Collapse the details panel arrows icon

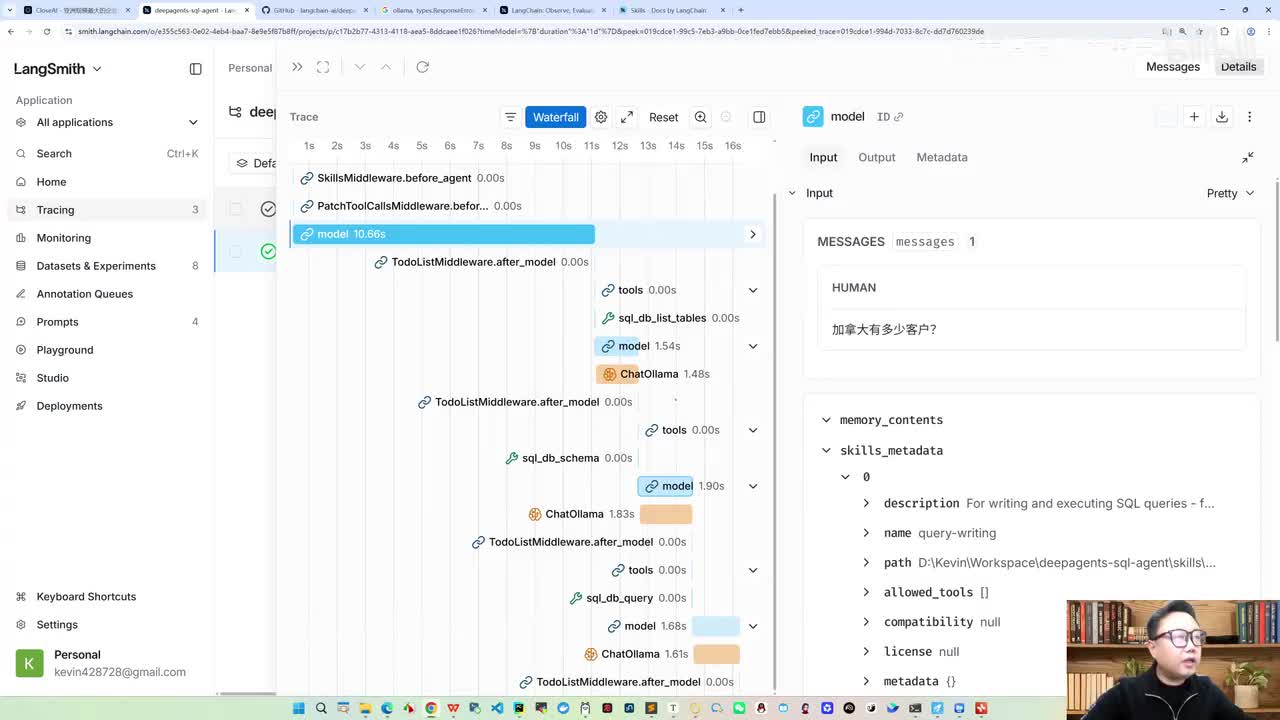(1248, 158)
